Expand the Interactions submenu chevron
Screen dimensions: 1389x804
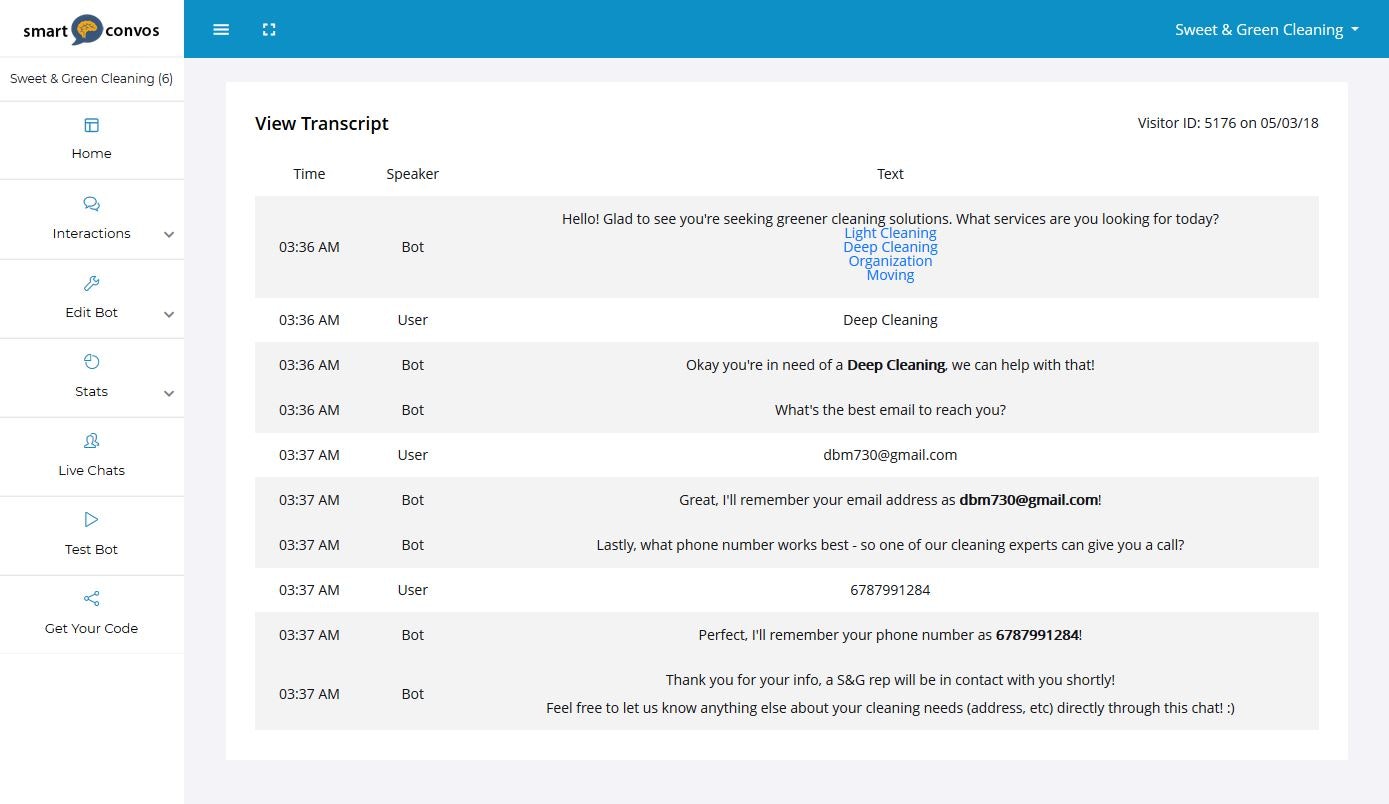[x=169, y=235]
